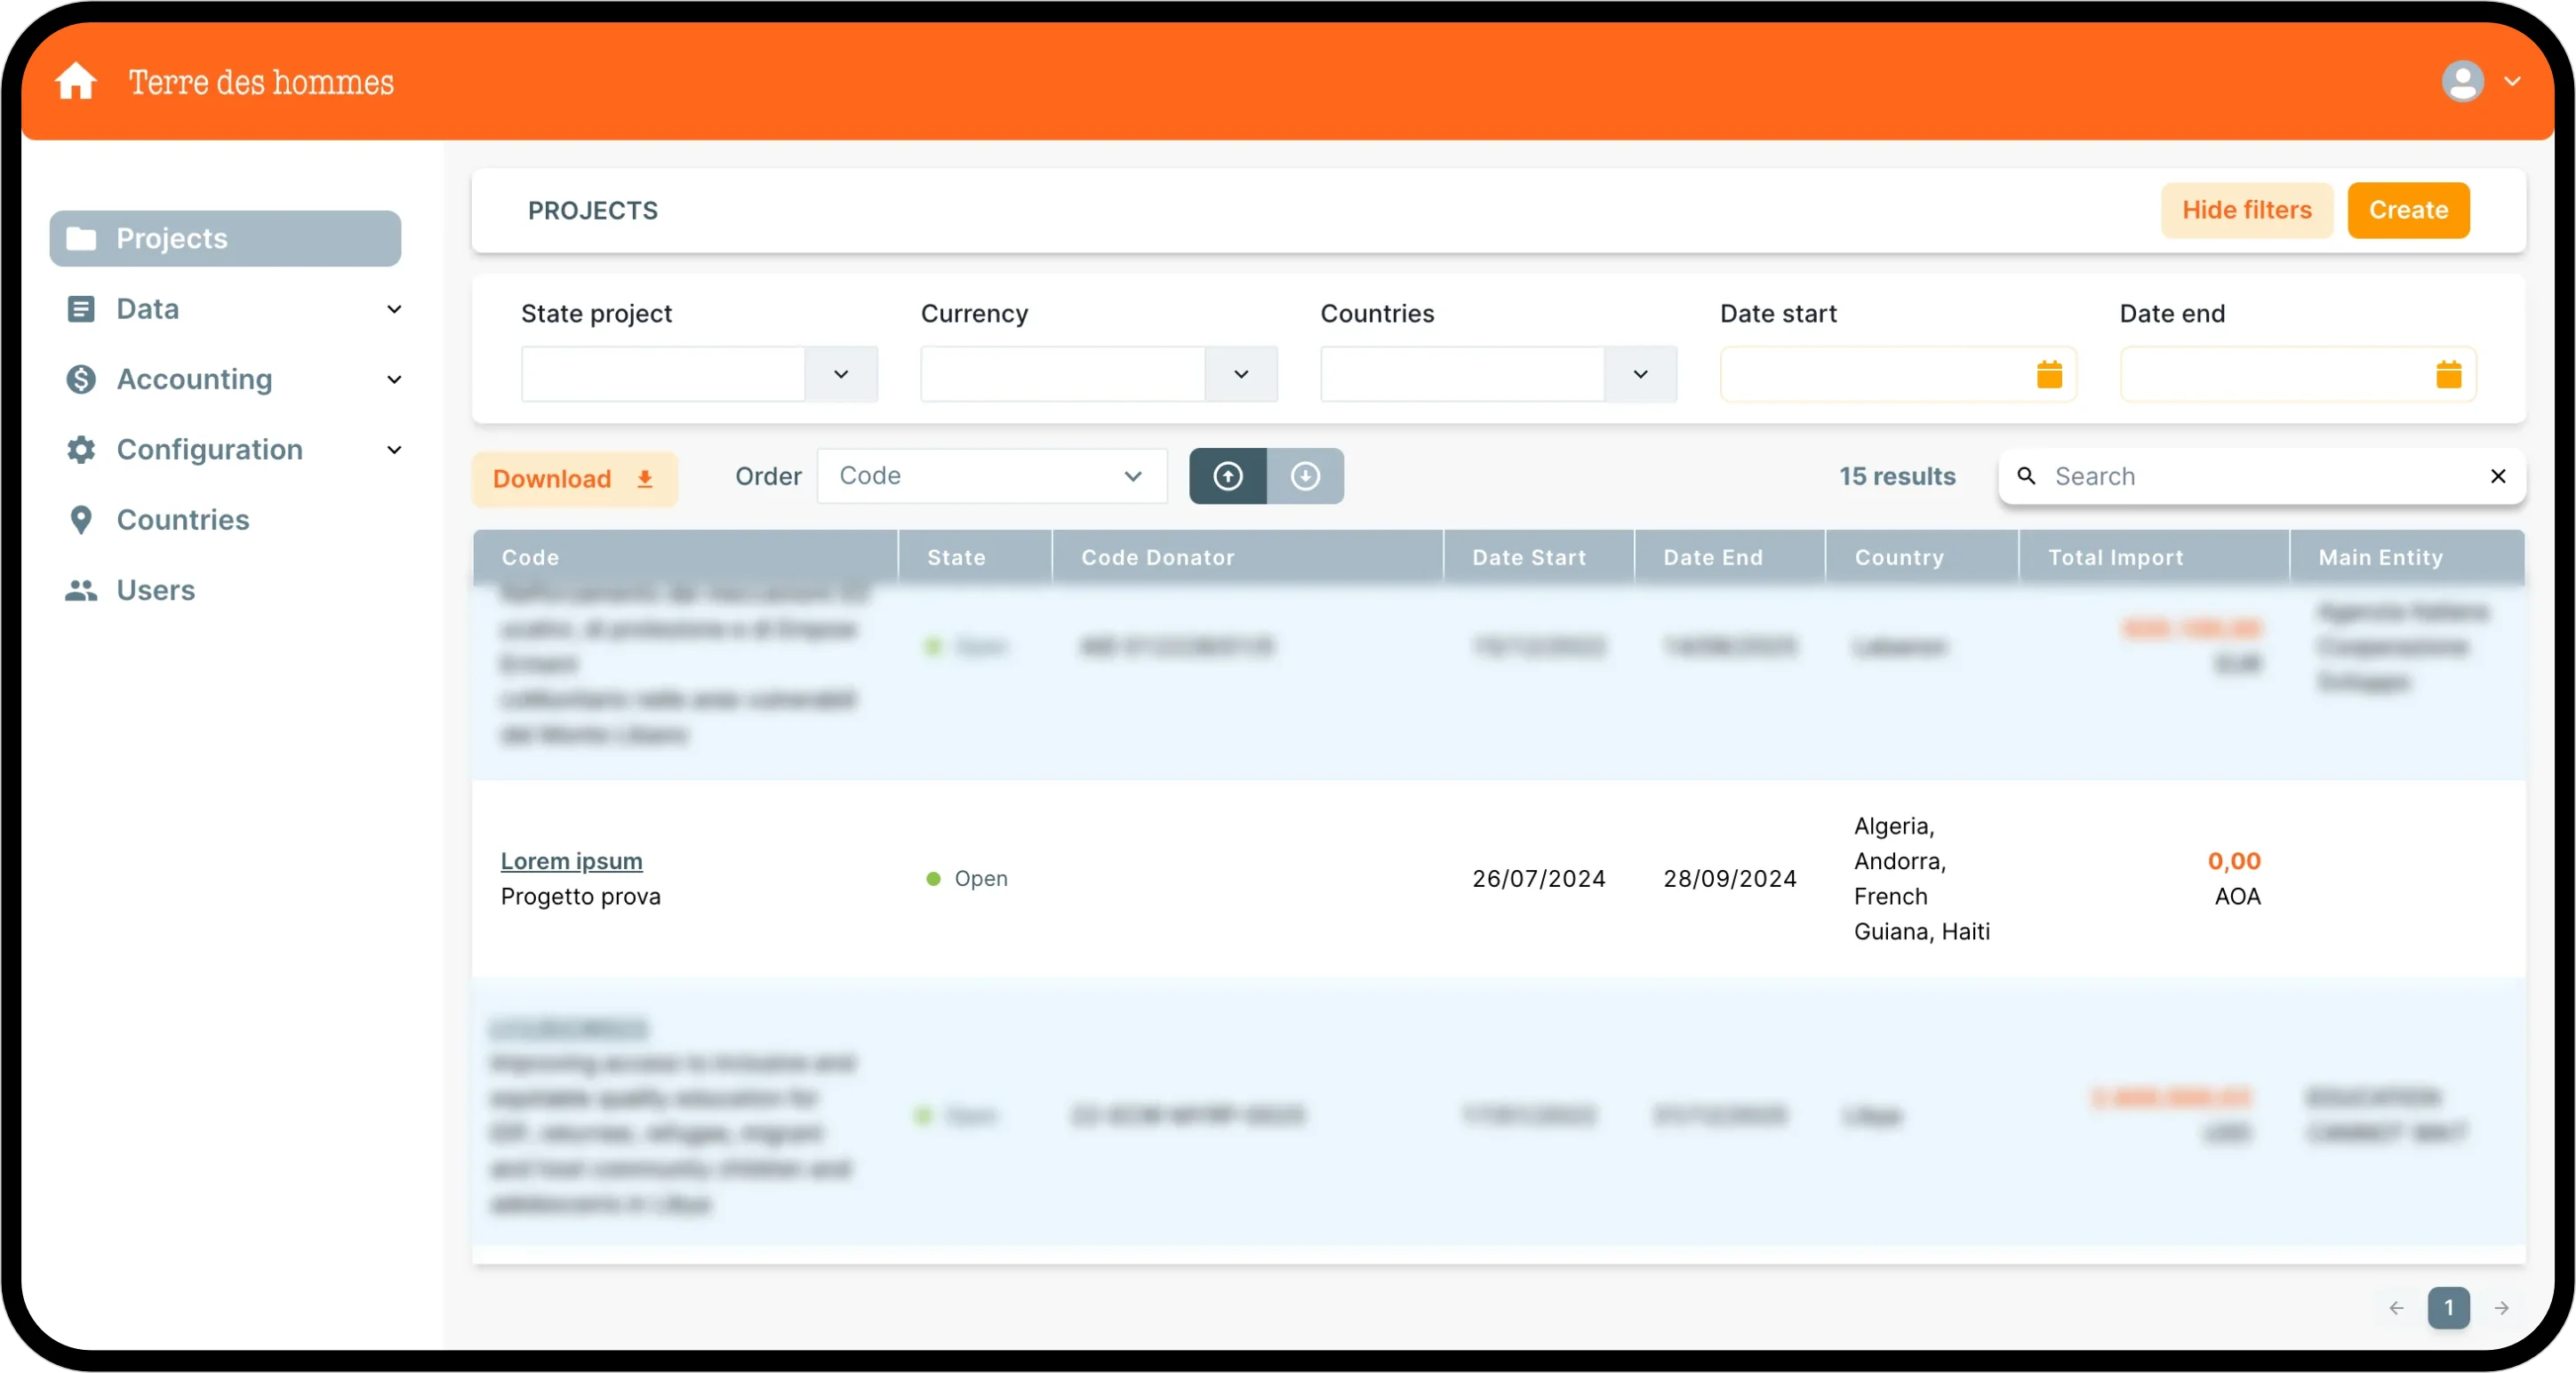This screenshot has width=2576, height=1373.
Task: Toggle Hide filters button
Action: [x=2246, y=210]
